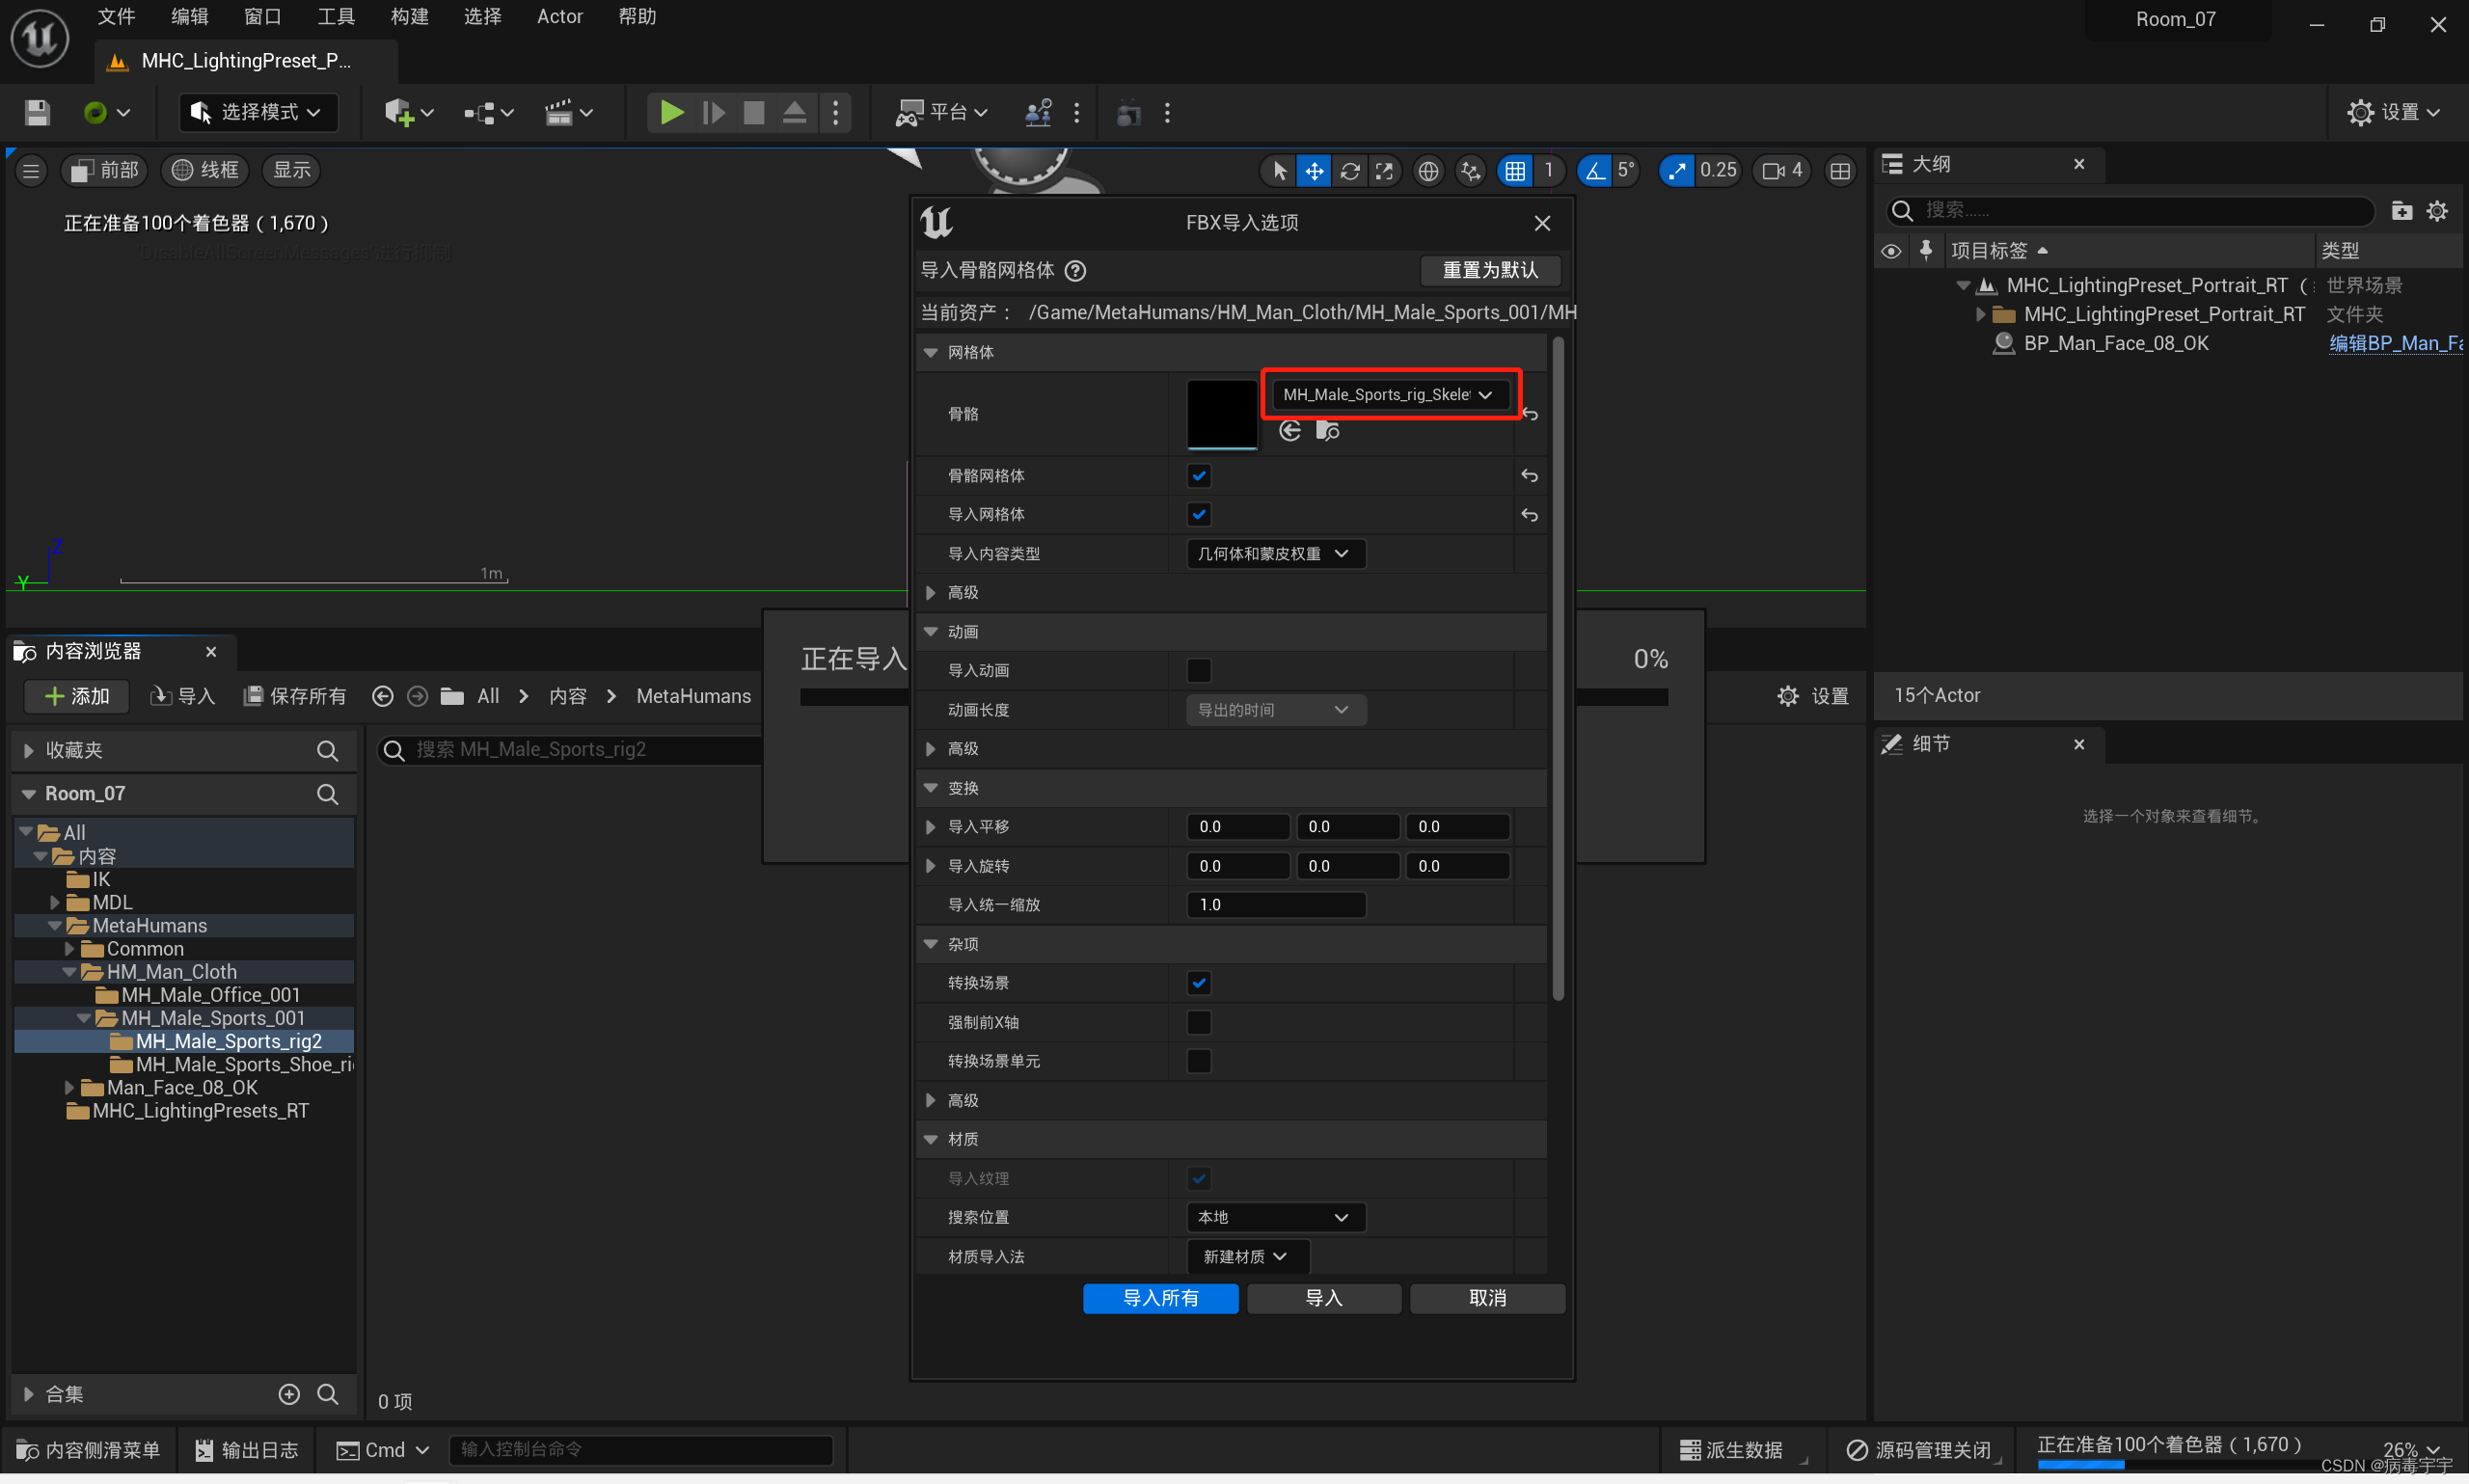Toggle grid snapping icon in viewport
This screenshot has height=1484, width=2469.
tap(1515, 171)
